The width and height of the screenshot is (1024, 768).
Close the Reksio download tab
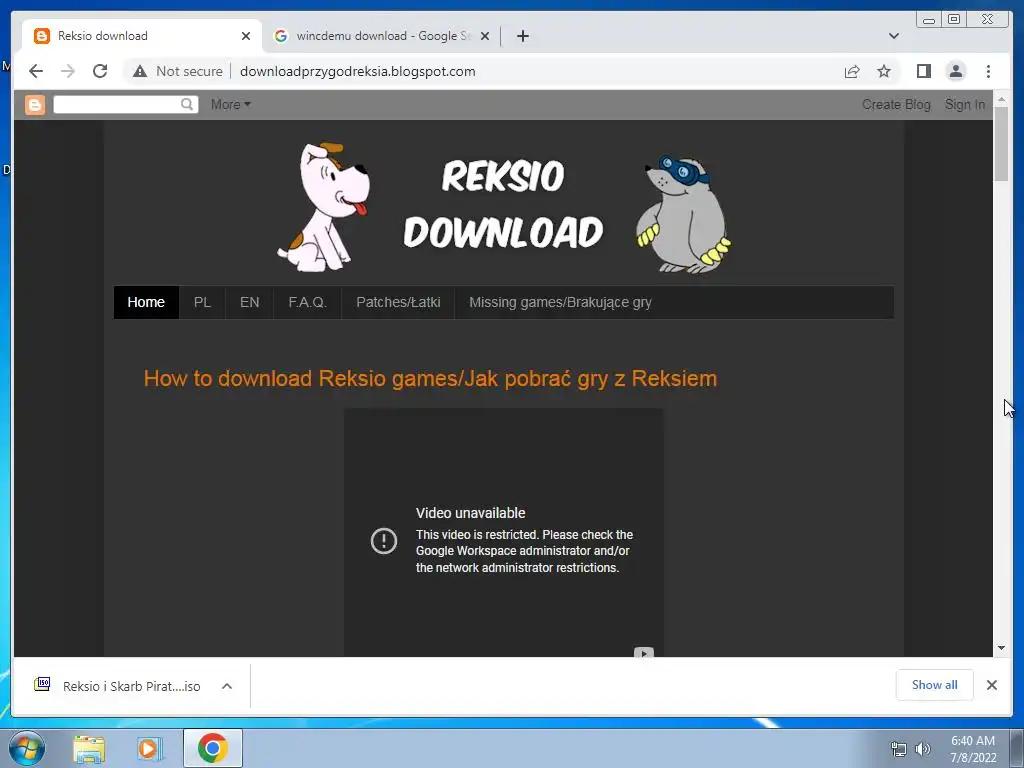click(246, 36)
